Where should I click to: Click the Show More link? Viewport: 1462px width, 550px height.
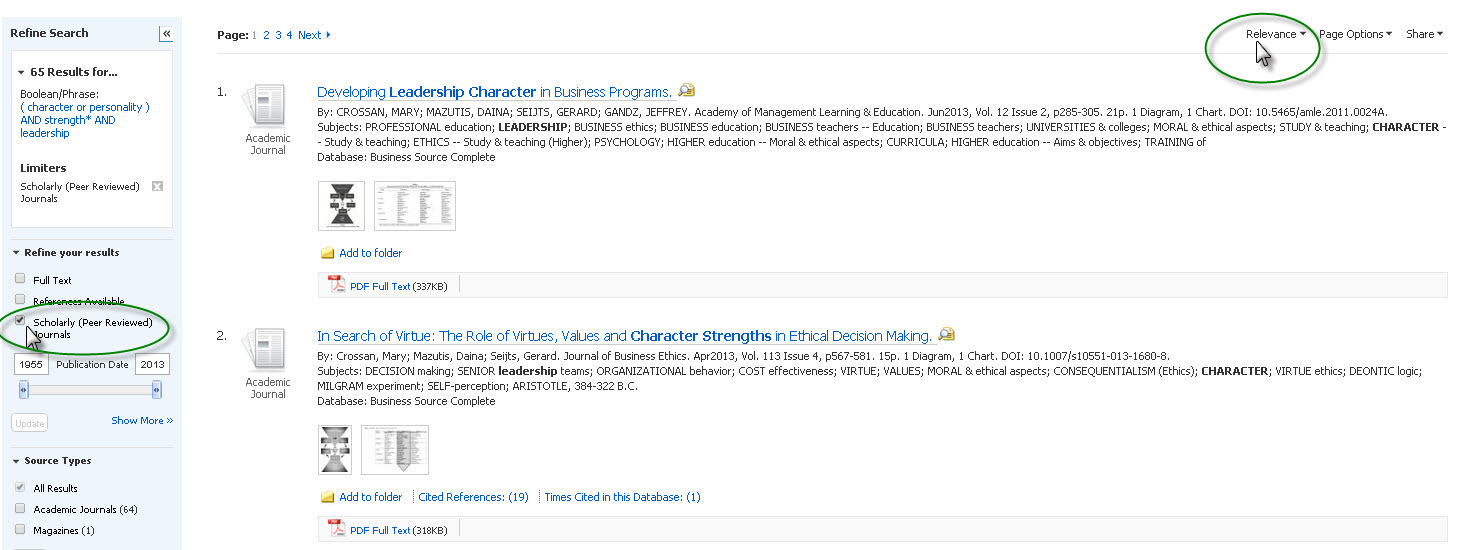tap(142, 421)
